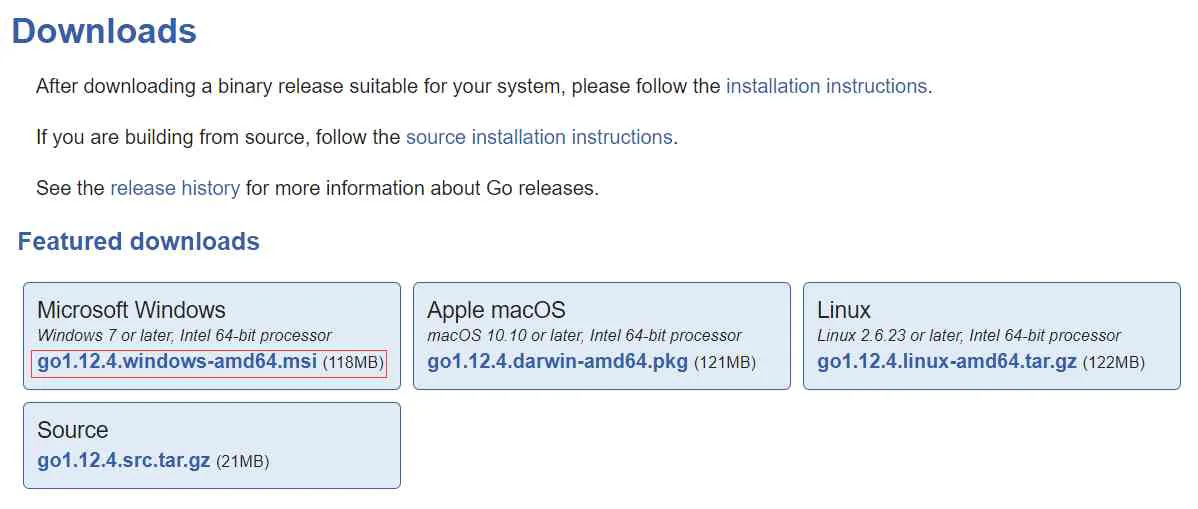1198x509 pixels.
Task: Click the Downloads page title
Action: pyautogui.click(x=105, y=31)
